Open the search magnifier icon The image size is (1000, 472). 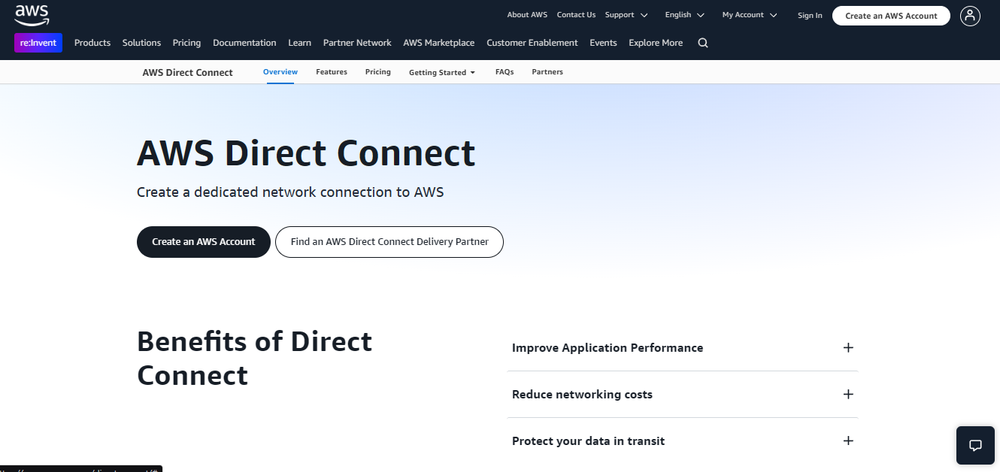pyautogui.click(x=703, y=43)
